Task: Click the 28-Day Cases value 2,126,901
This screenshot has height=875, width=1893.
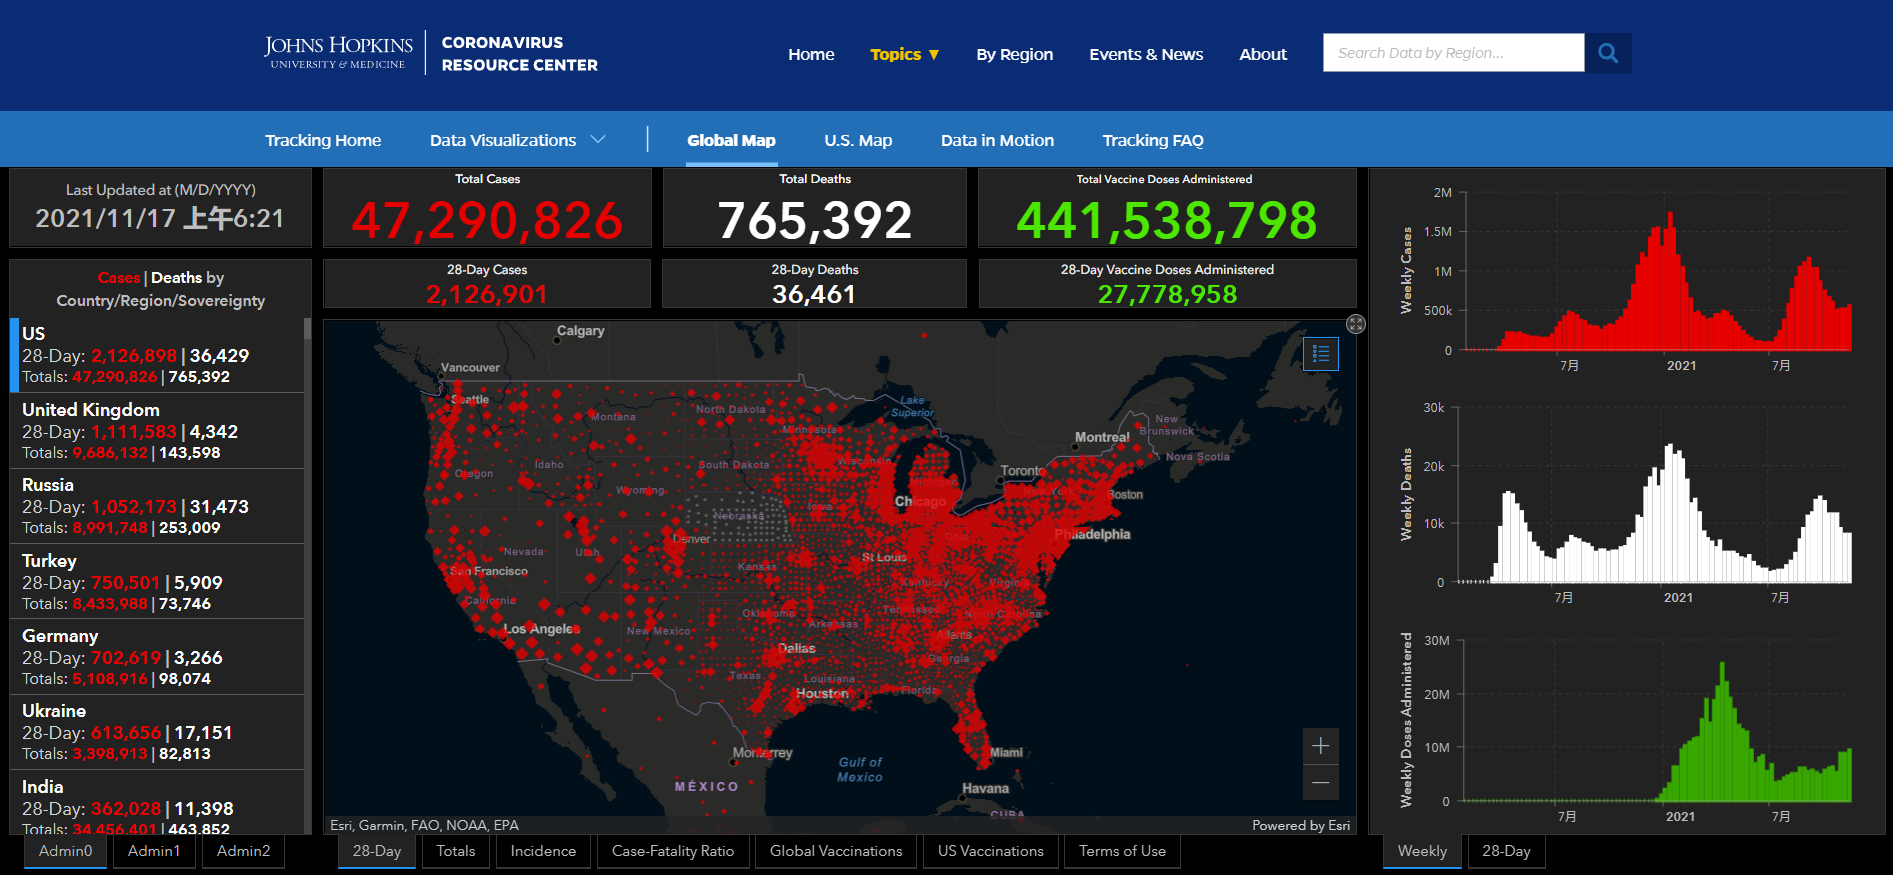Action: pos(487,294)
